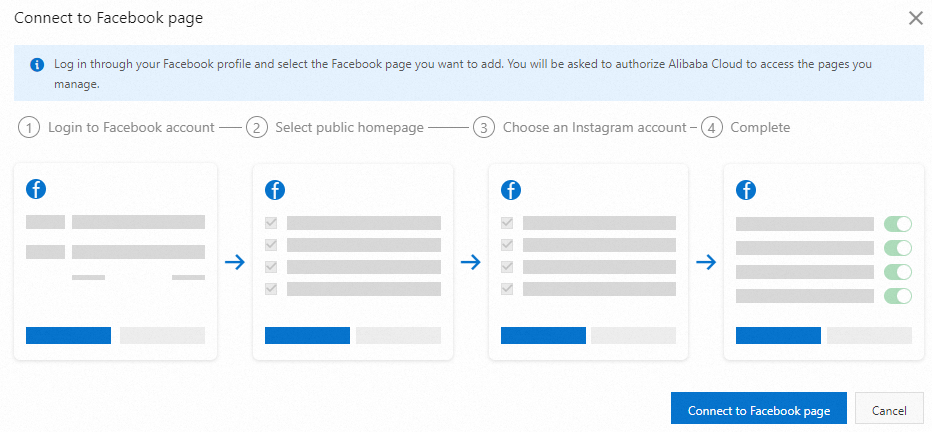
Task: Click Facebook logo in the fourth step card
Action: (x=746, y=189)
